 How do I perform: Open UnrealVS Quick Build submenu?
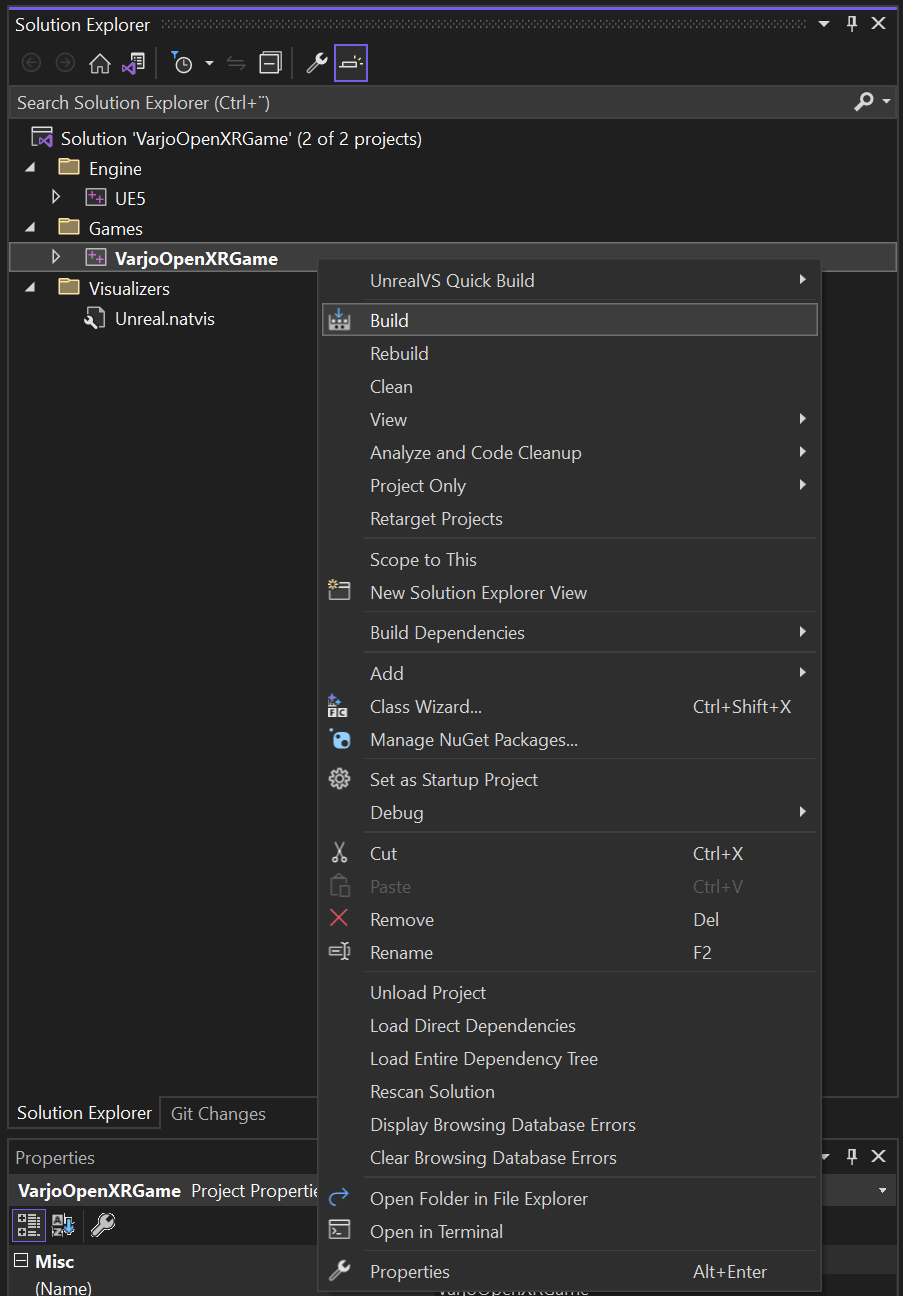[x=569, y=281]
